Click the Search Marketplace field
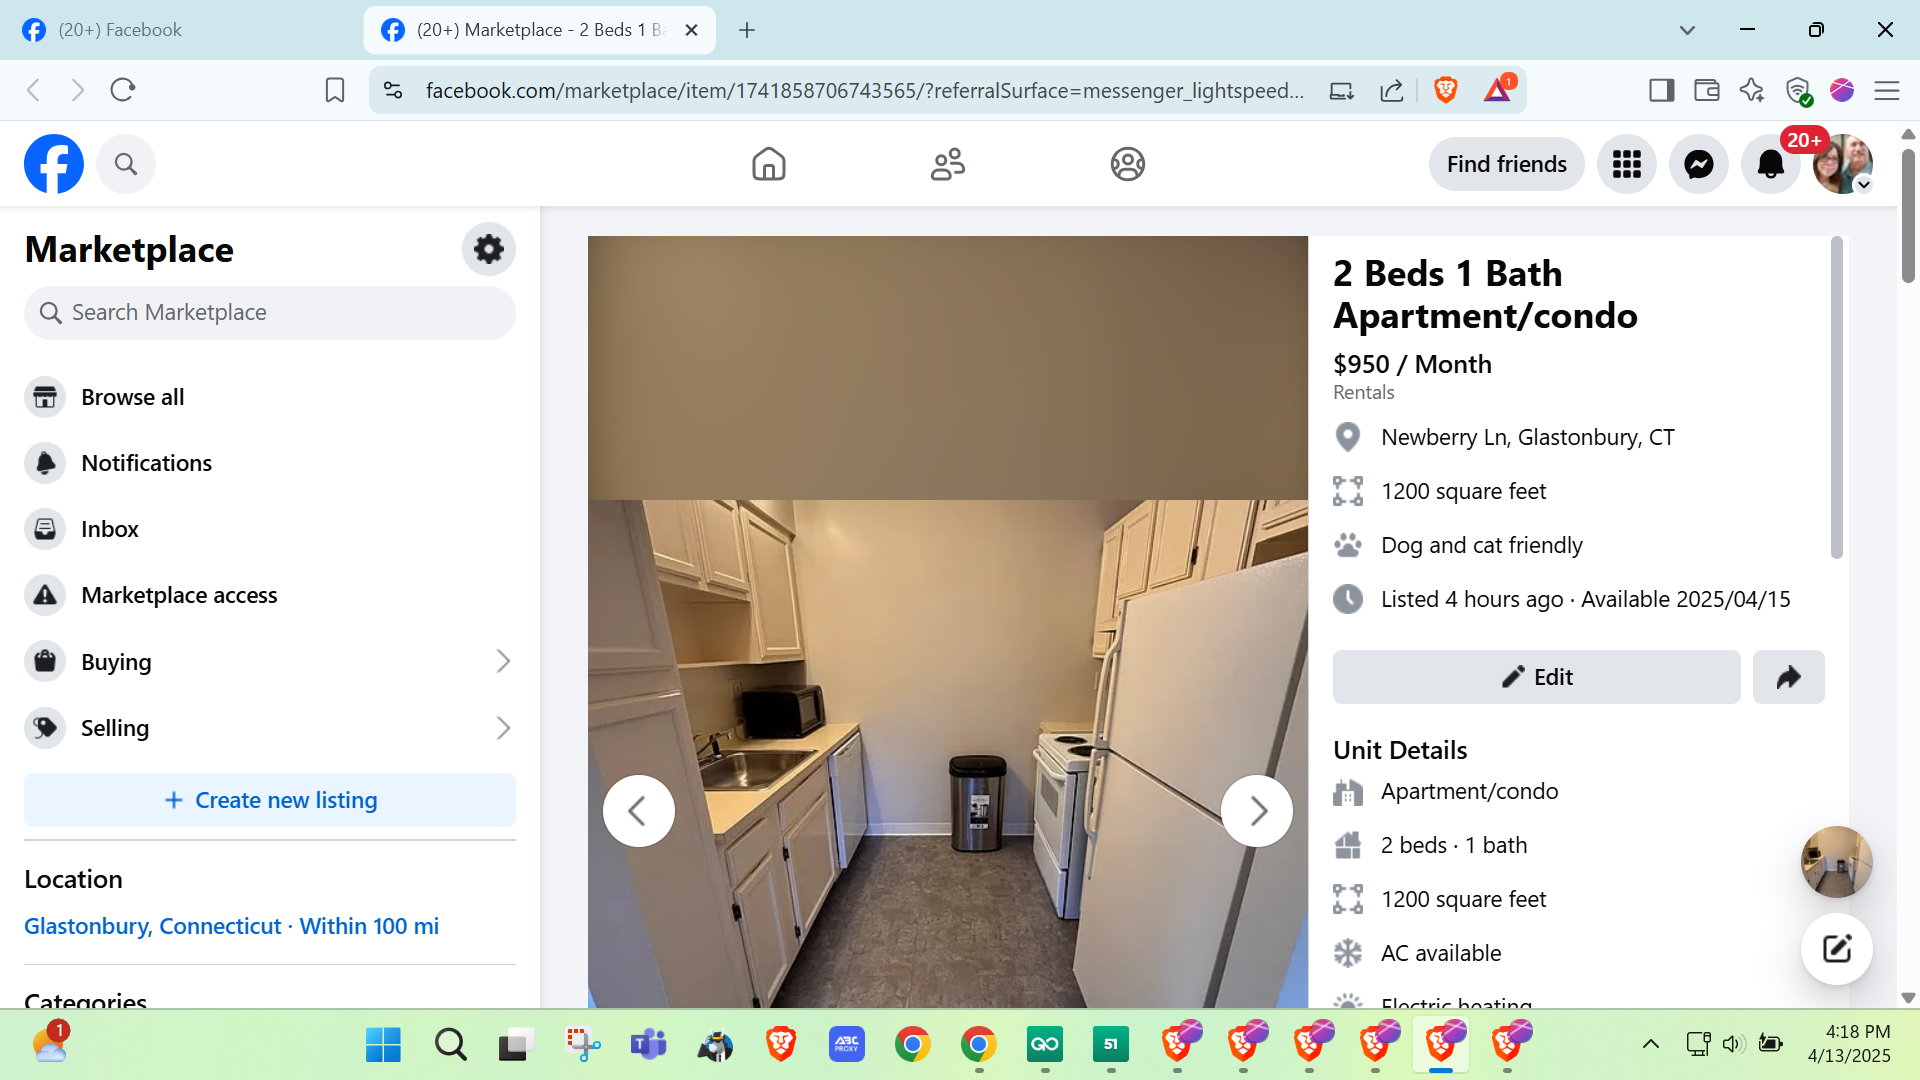The image size is (1920, 1080). click(x=269, y=313)
